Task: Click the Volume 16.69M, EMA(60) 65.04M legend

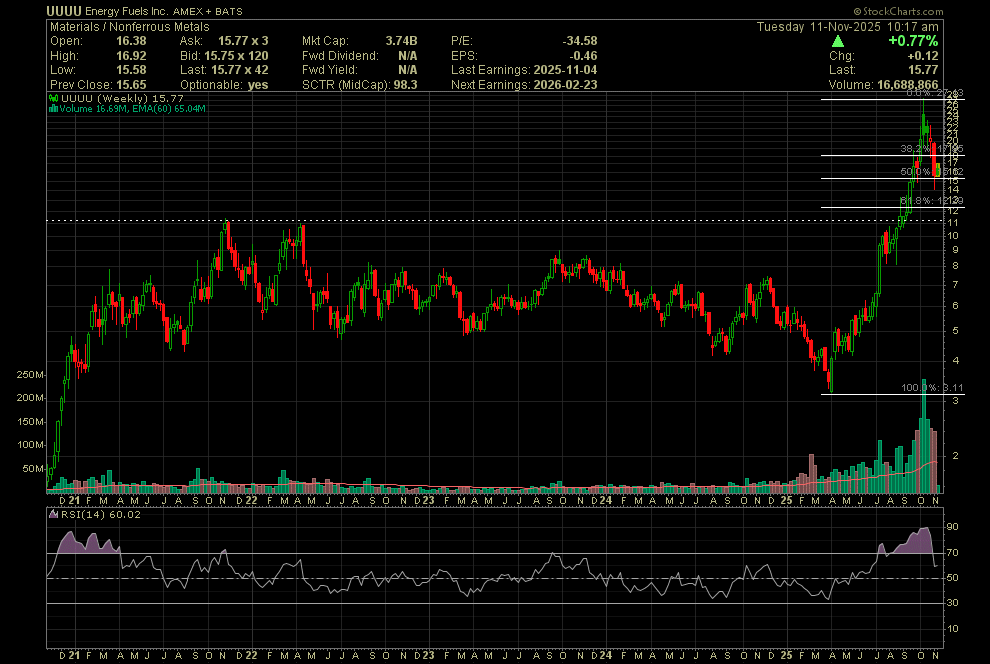Action: pos(133,109)
